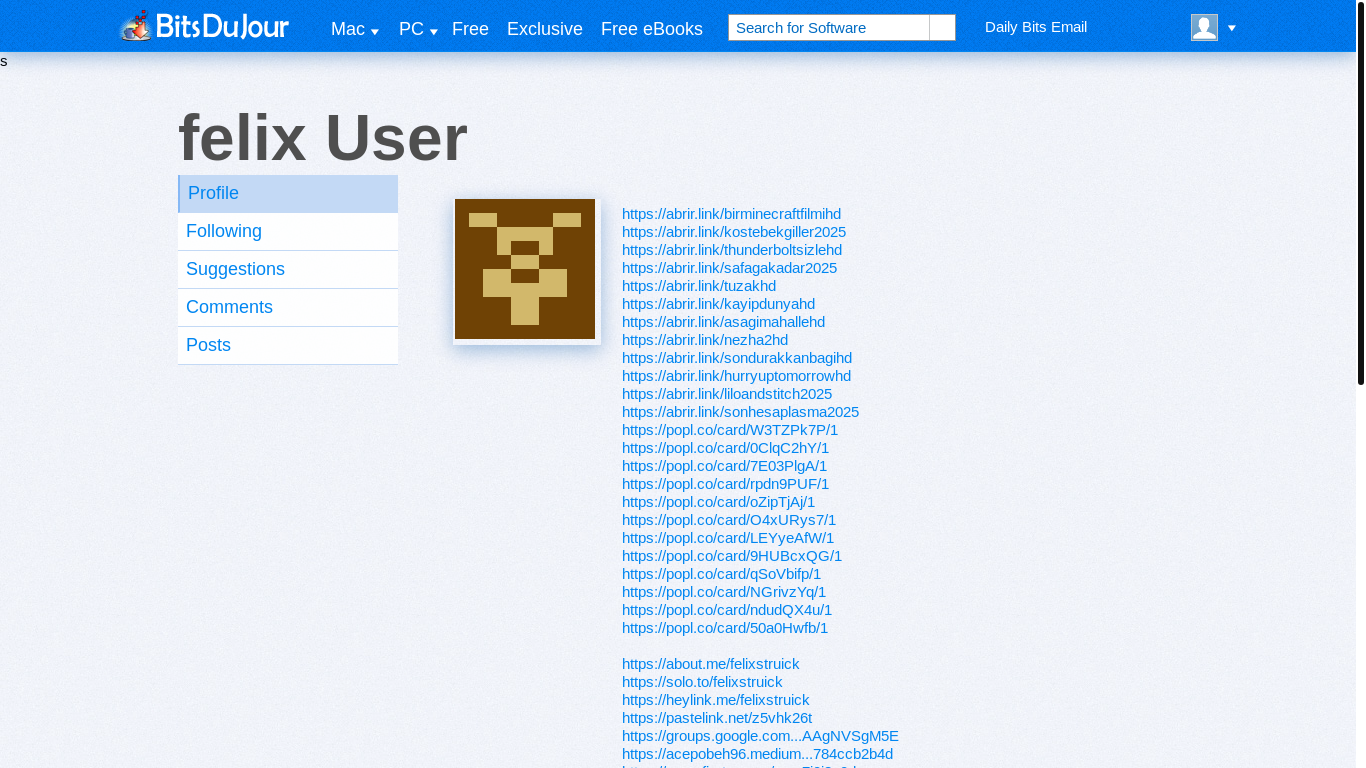The width and height of the screenshot is (1366, 768).
Task: Open Daily Bits Email link
Action: click(x=1035, y=27)
